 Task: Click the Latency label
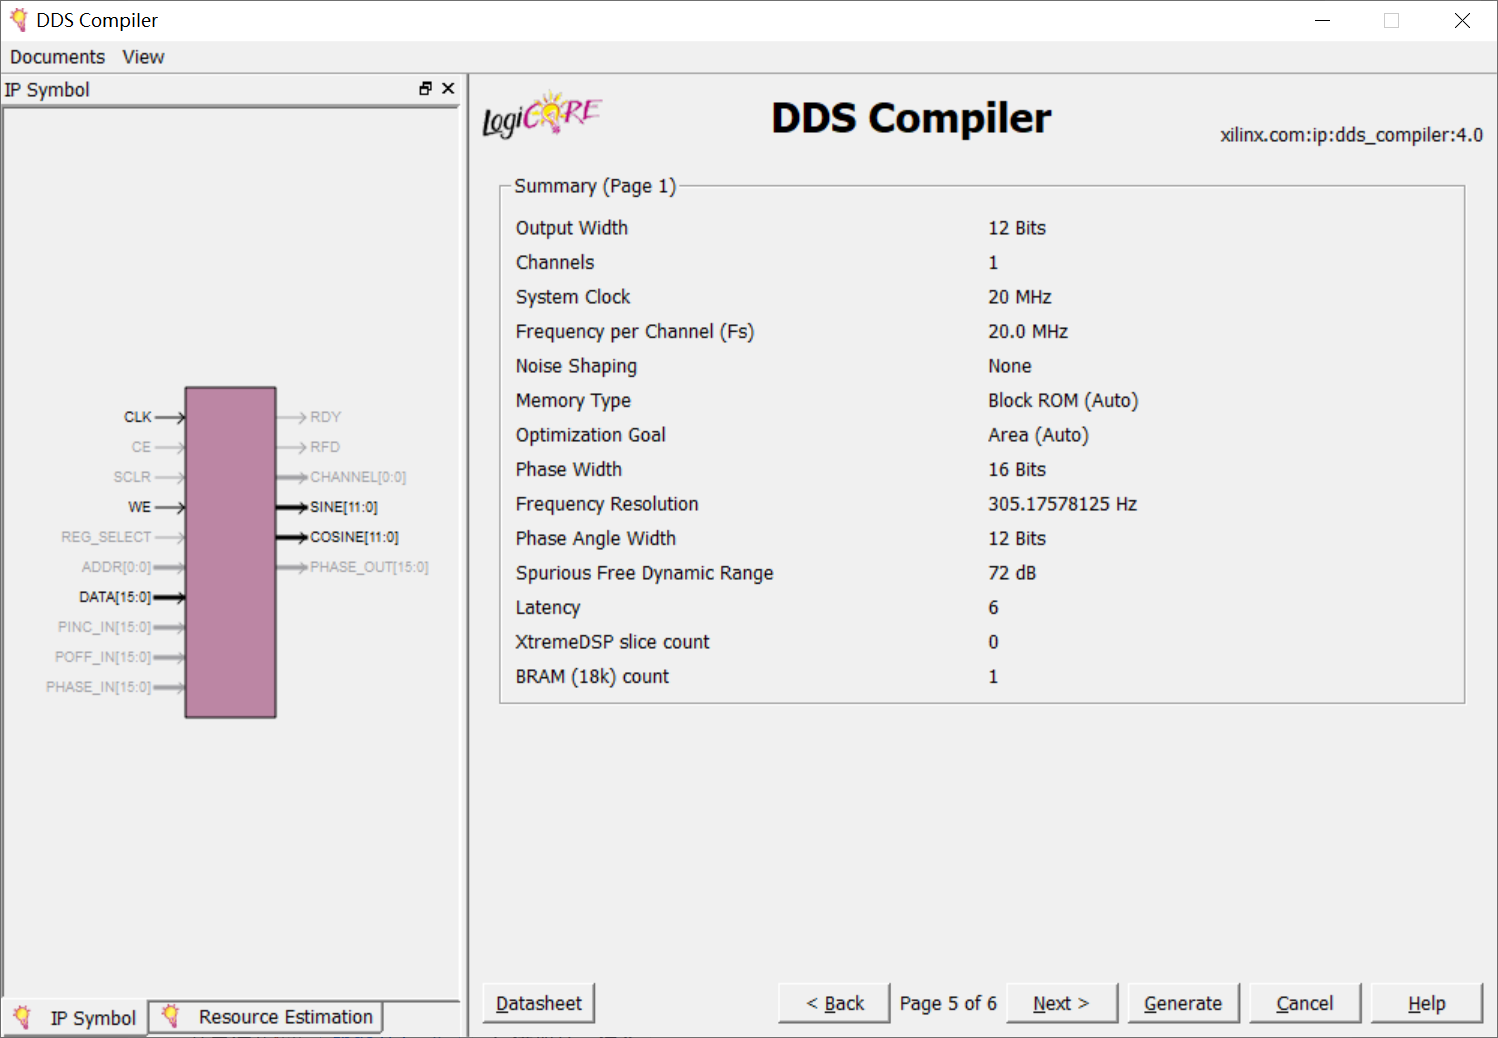(548, 608)
